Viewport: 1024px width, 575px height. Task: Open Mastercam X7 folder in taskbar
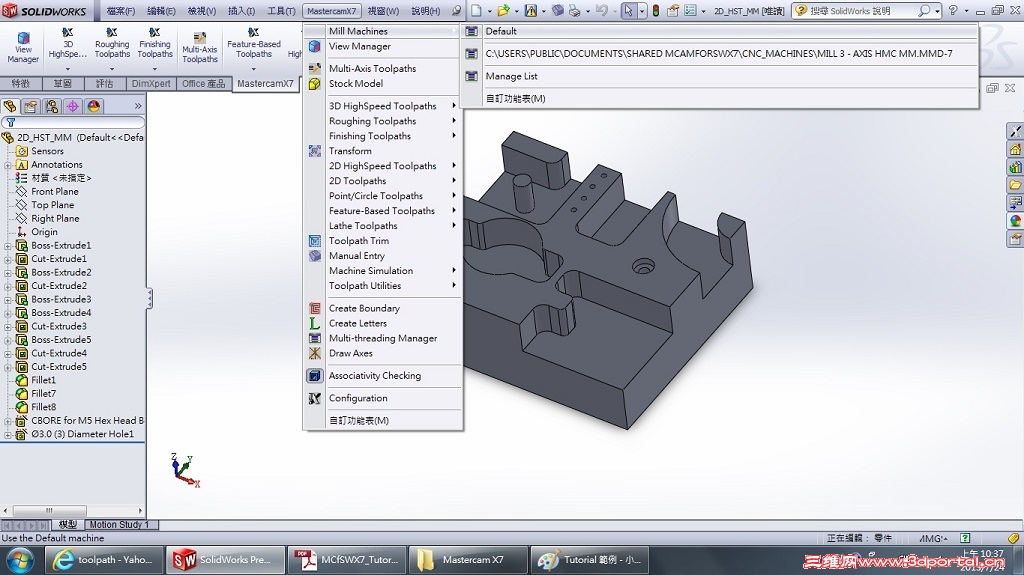[468, 560]
